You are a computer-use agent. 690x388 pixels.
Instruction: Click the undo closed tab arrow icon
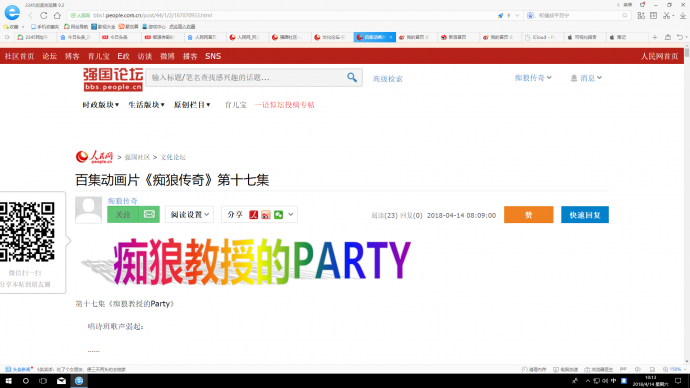[x=680, y=37]
